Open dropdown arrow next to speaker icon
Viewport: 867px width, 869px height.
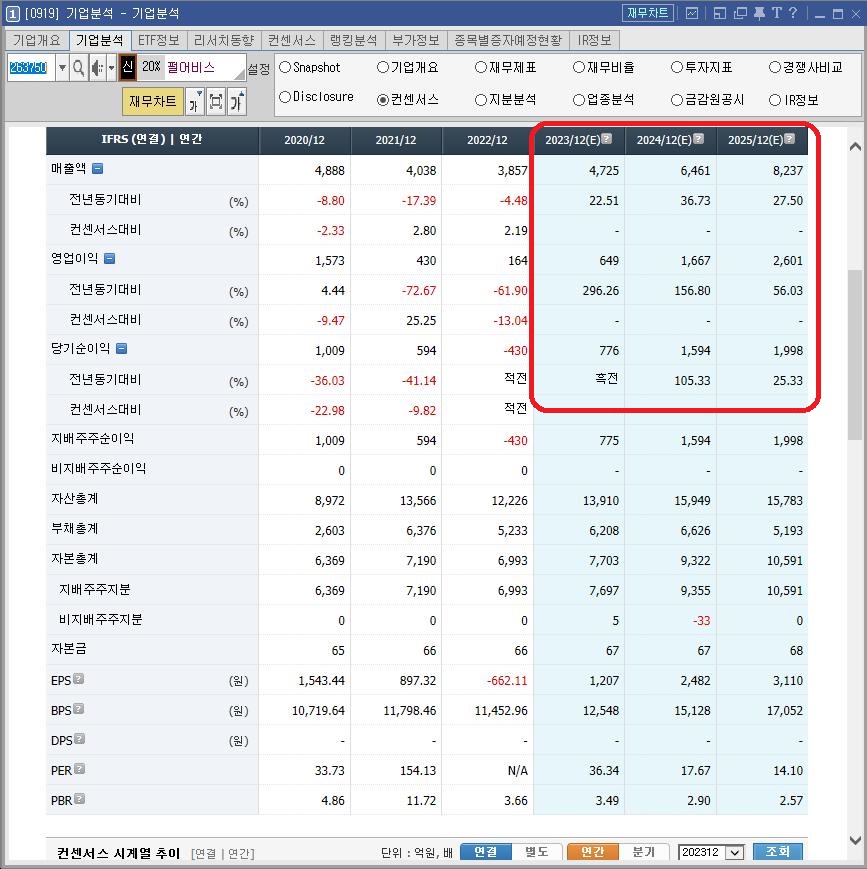coord(111,68)
